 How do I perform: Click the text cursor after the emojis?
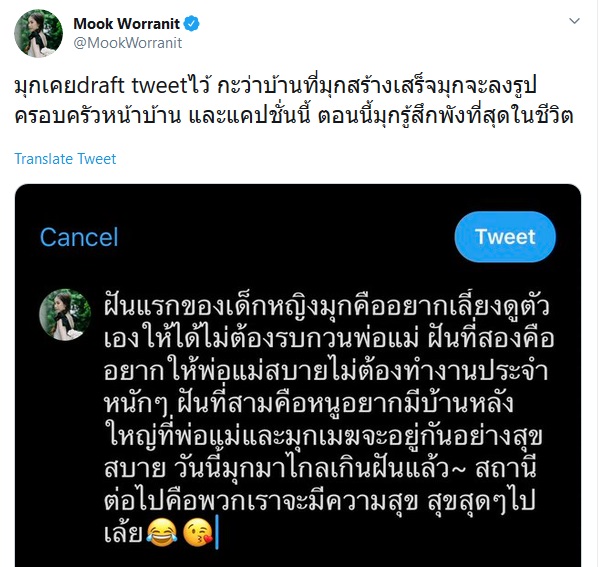point(217,532)
